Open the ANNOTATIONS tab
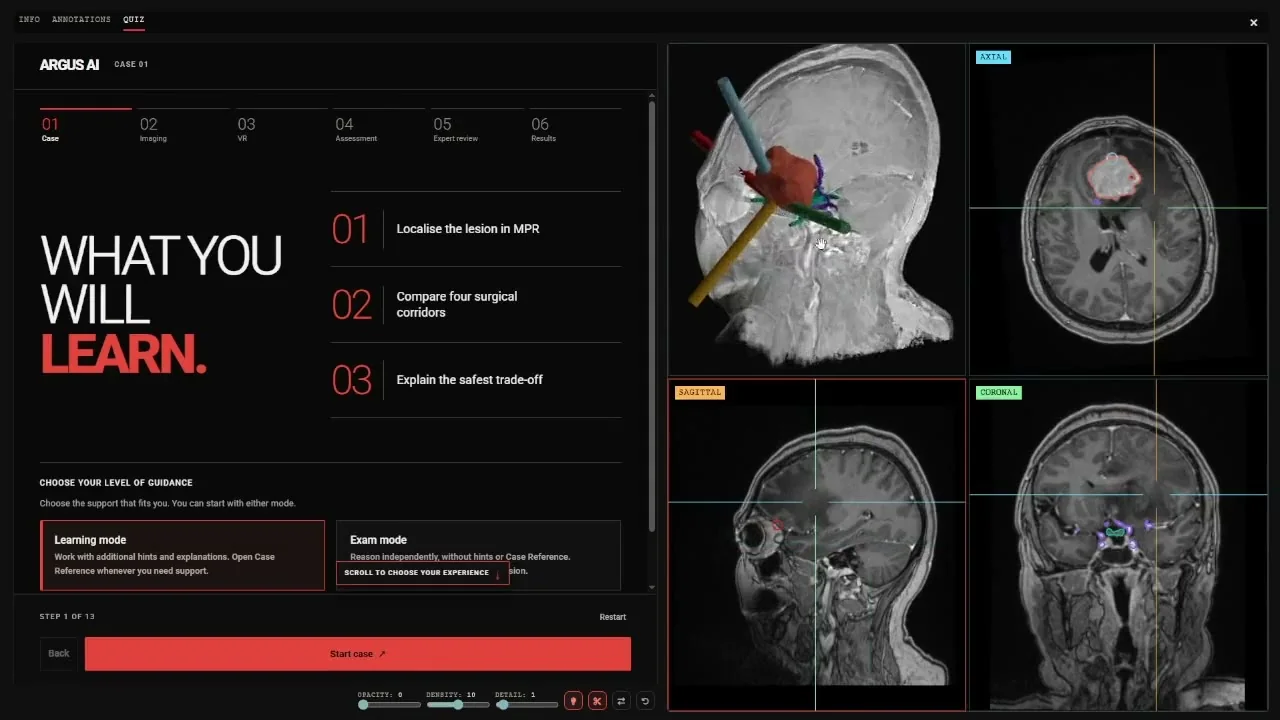The height and width of the screenshot is (720, 1280). [81, 19]
